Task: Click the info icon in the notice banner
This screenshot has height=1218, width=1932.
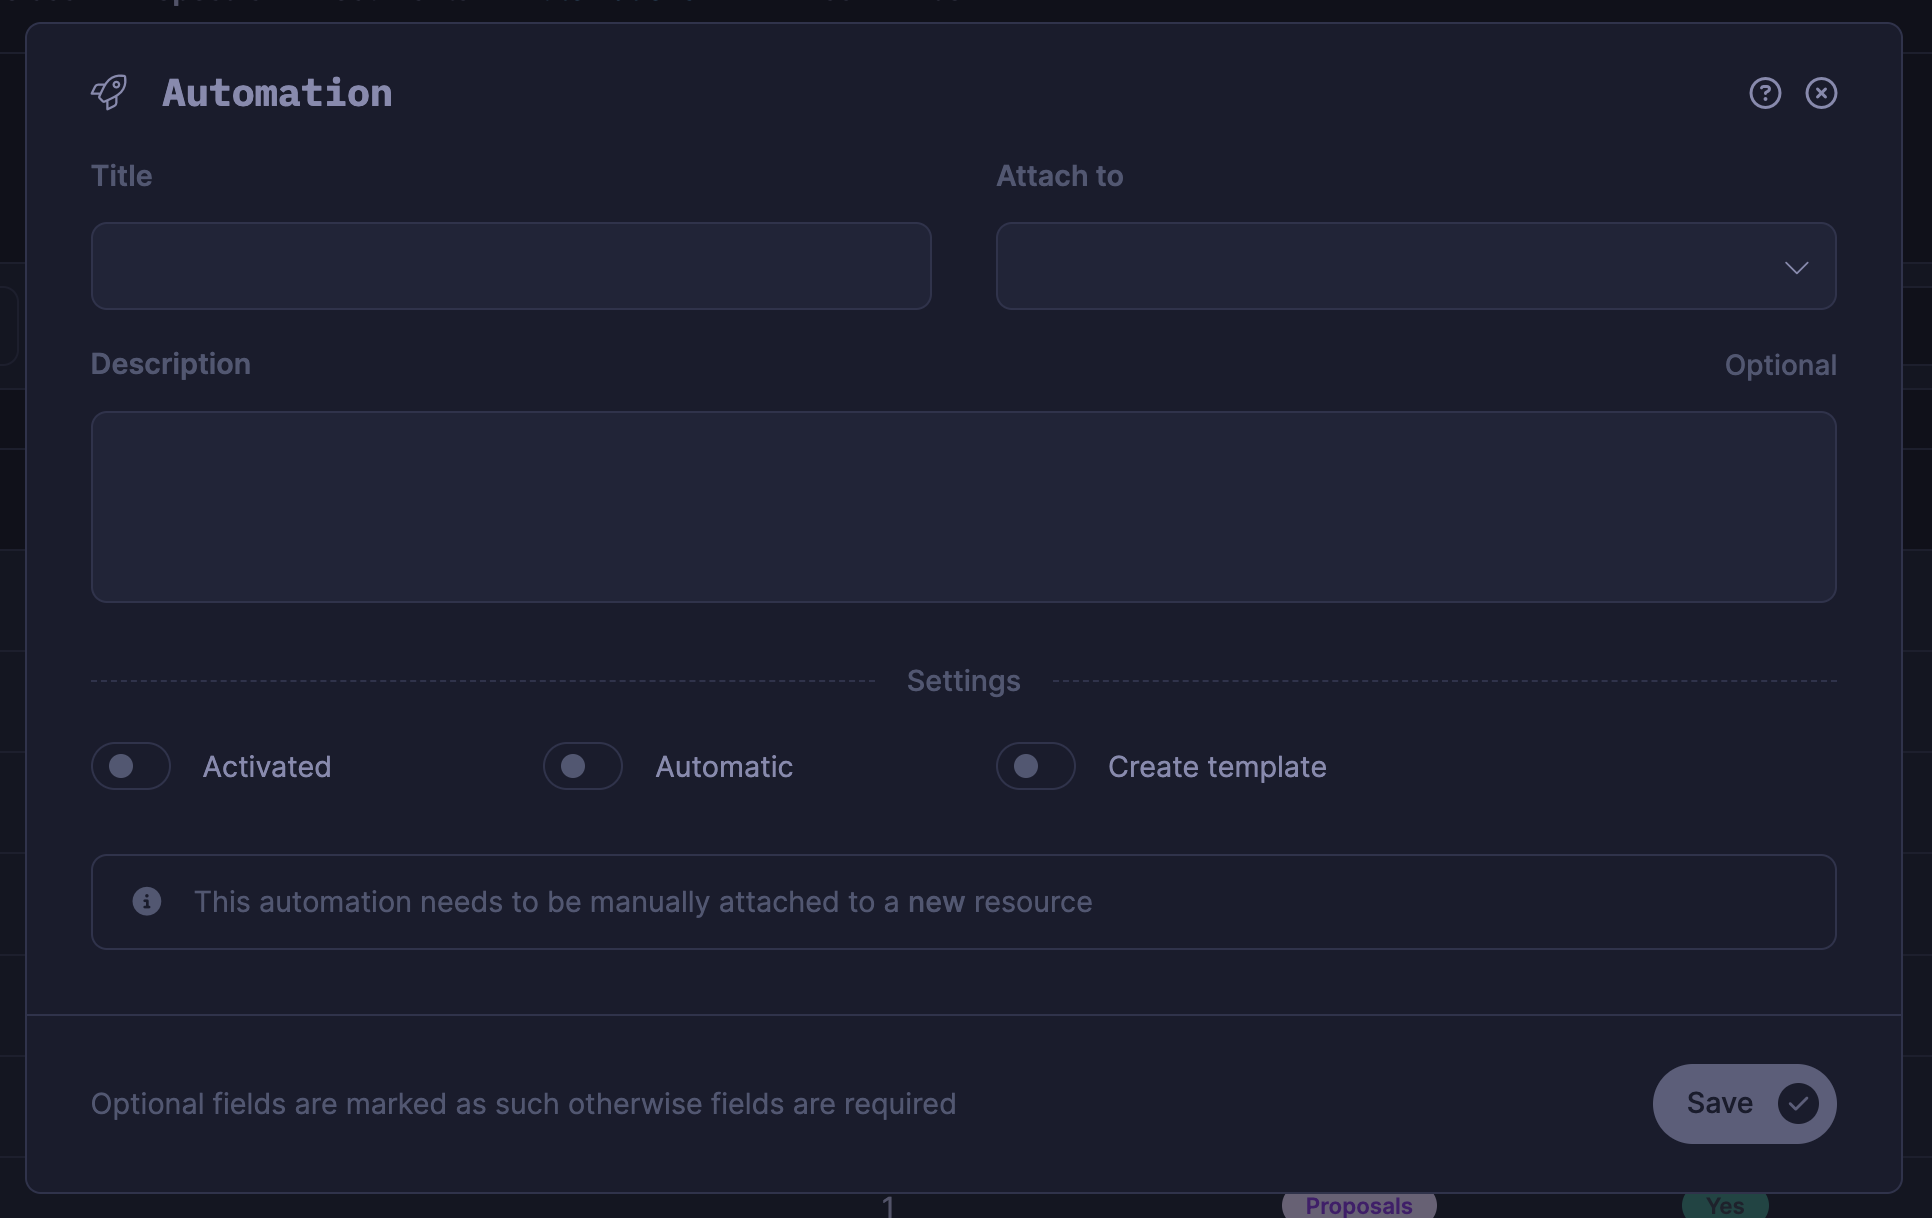Action: (147, 902)
